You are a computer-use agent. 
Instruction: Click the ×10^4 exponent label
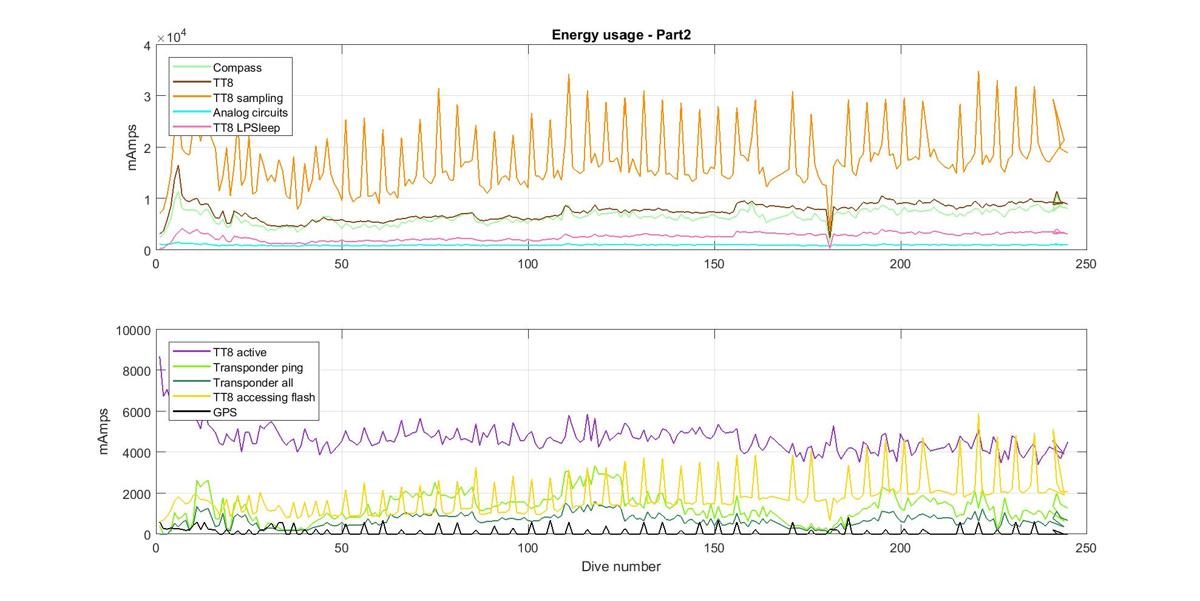coord(174,36)
